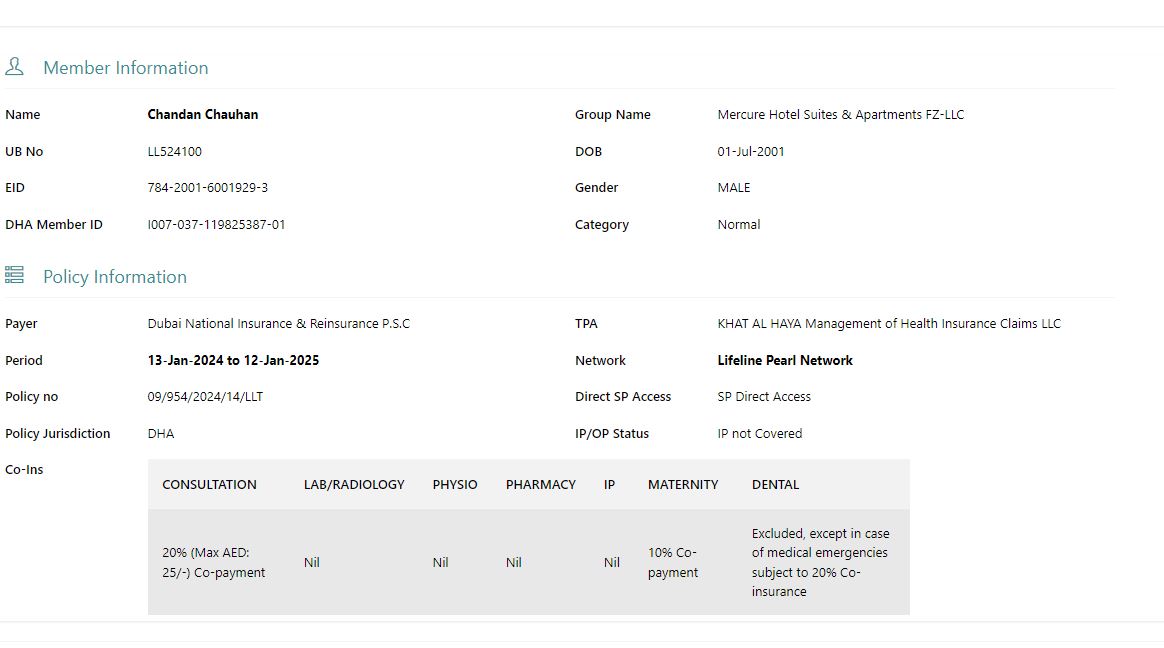Click the date of birth 01-Jul-2001
The image size is (1164, 648).
click(x=751, y=152)
